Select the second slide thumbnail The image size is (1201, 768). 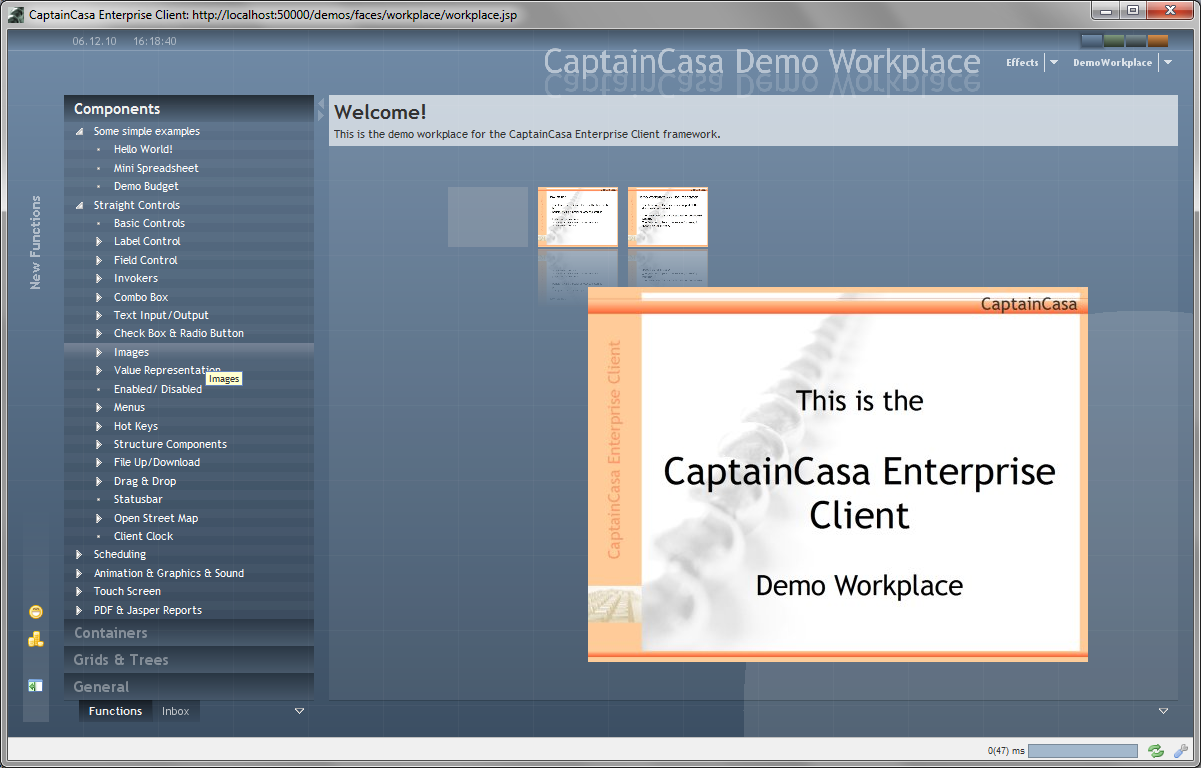pos(578,217)
